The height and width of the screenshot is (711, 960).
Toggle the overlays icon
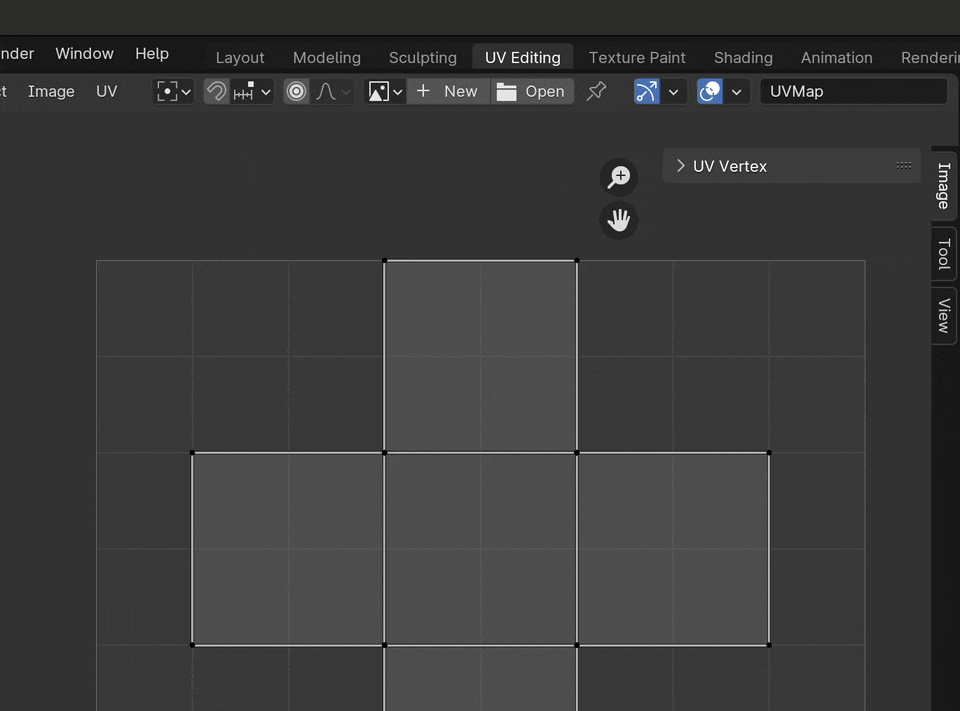click(x=710, y=92)
